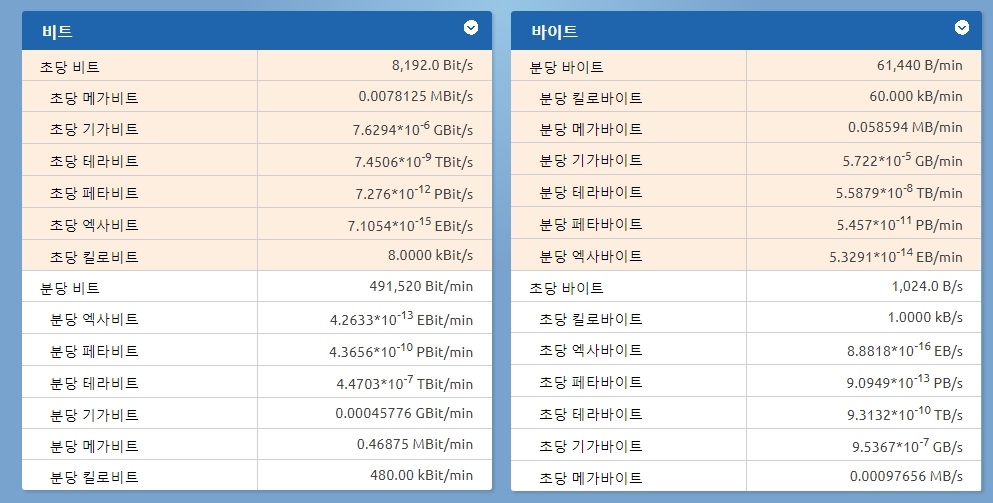
Task: Select the 초당 비트 row label
Action: (70, 67)
